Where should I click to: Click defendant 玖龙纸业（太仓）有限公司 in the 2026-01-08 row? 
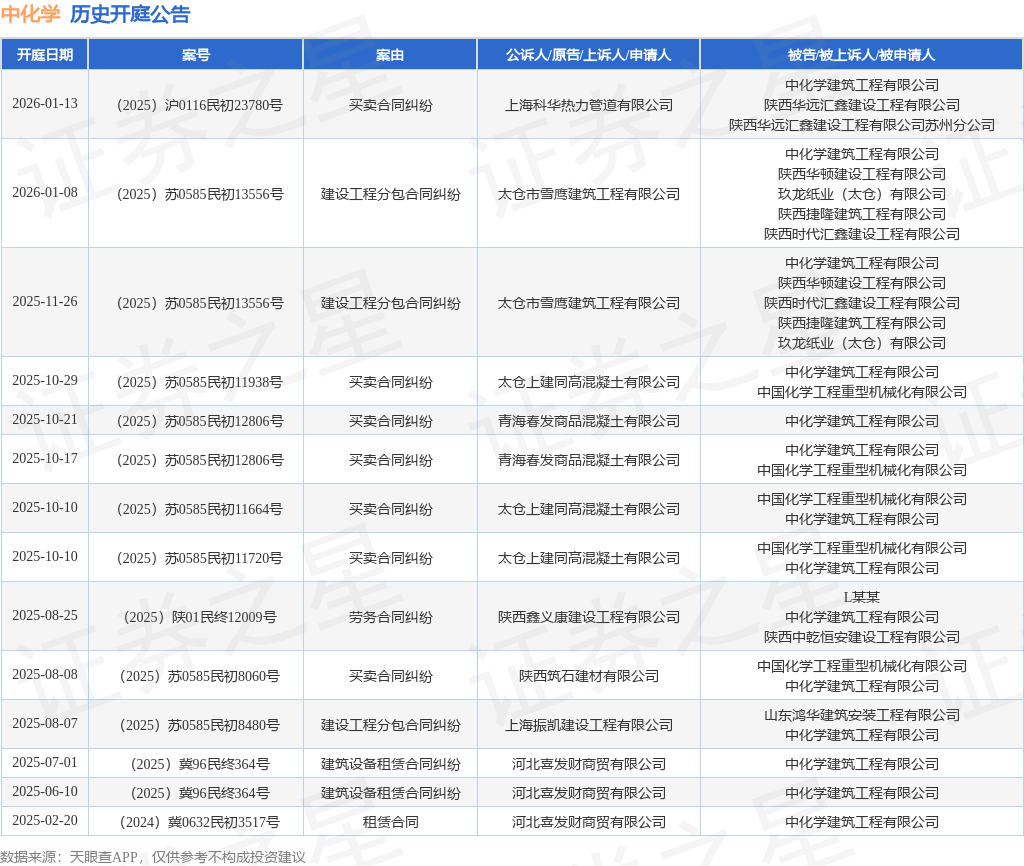point(861,194)
